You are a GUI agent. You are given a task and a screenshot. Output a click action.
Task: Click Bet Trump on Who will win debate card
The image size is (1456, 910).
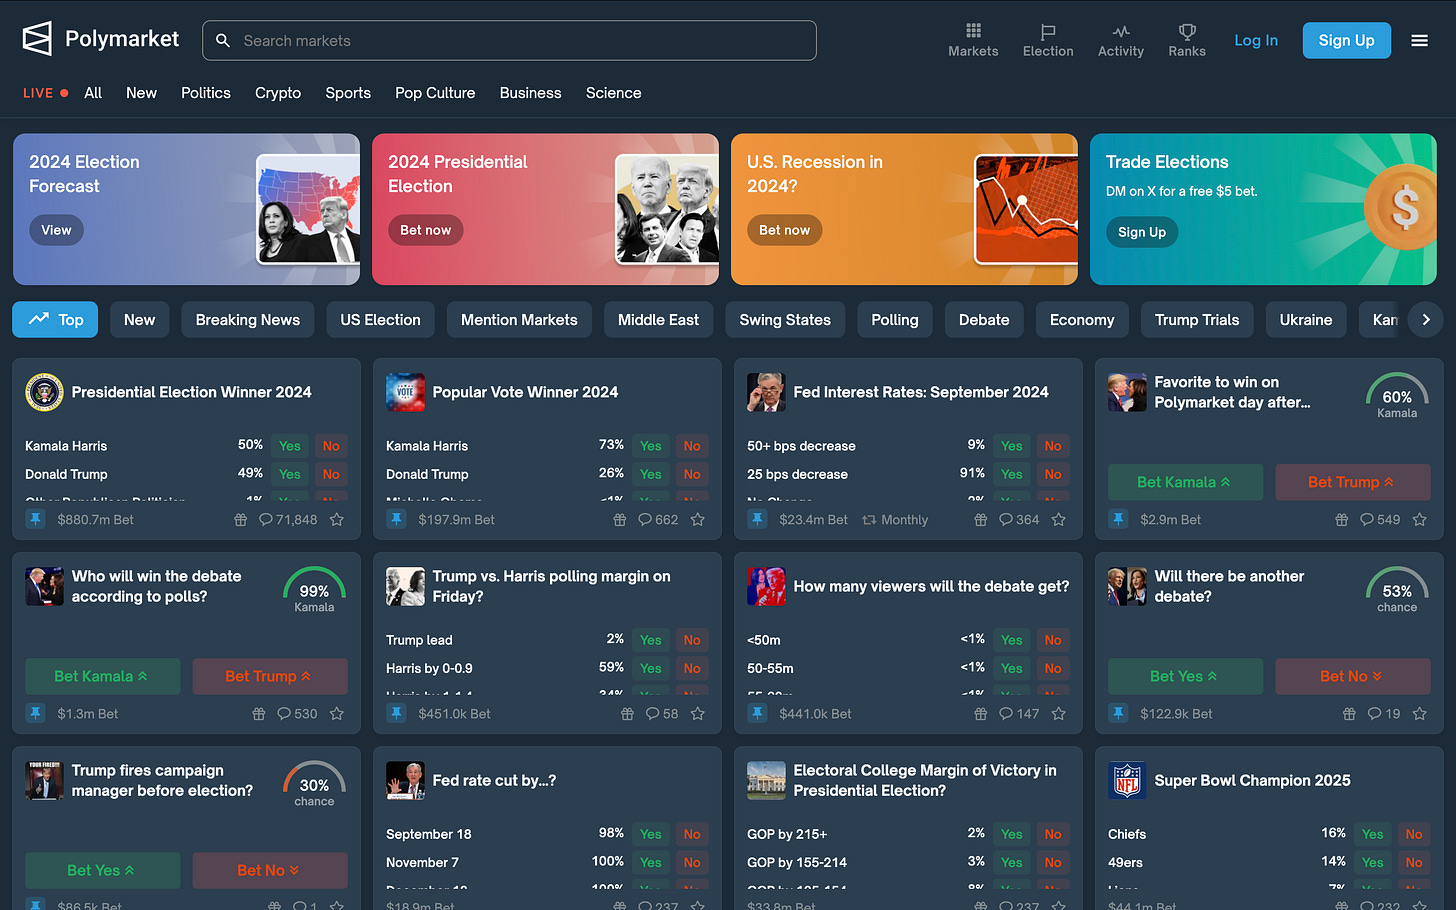point(270,676)
